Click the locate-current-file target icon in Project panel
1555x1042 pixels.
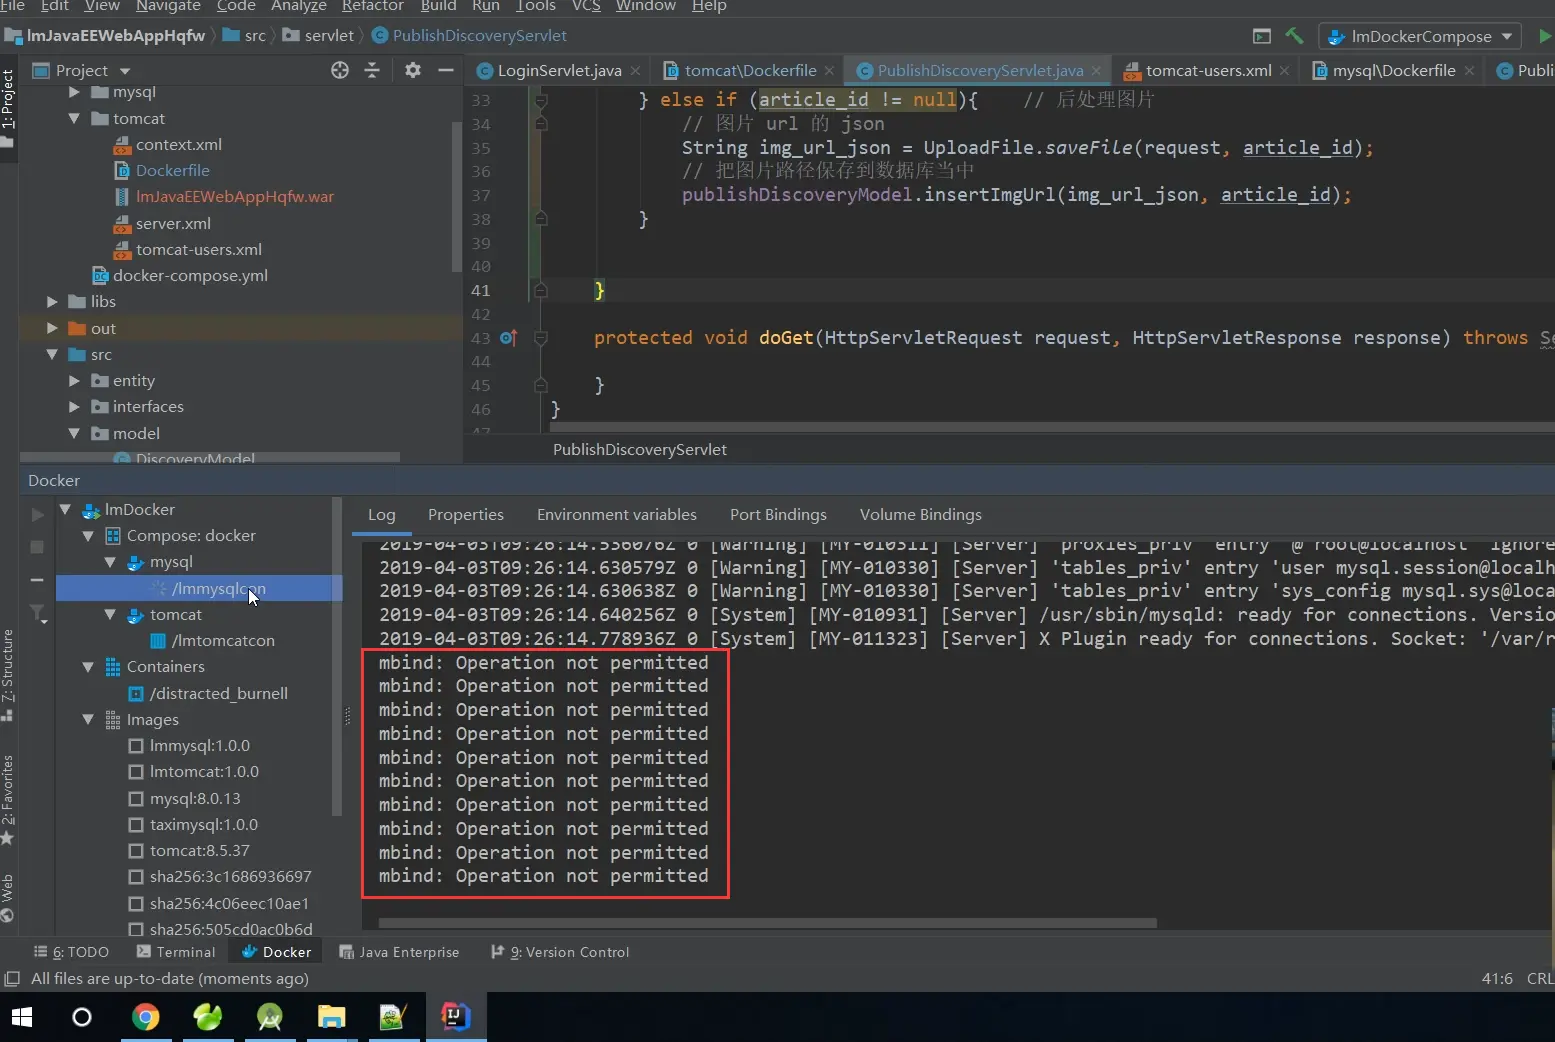[x=340, y=70]
